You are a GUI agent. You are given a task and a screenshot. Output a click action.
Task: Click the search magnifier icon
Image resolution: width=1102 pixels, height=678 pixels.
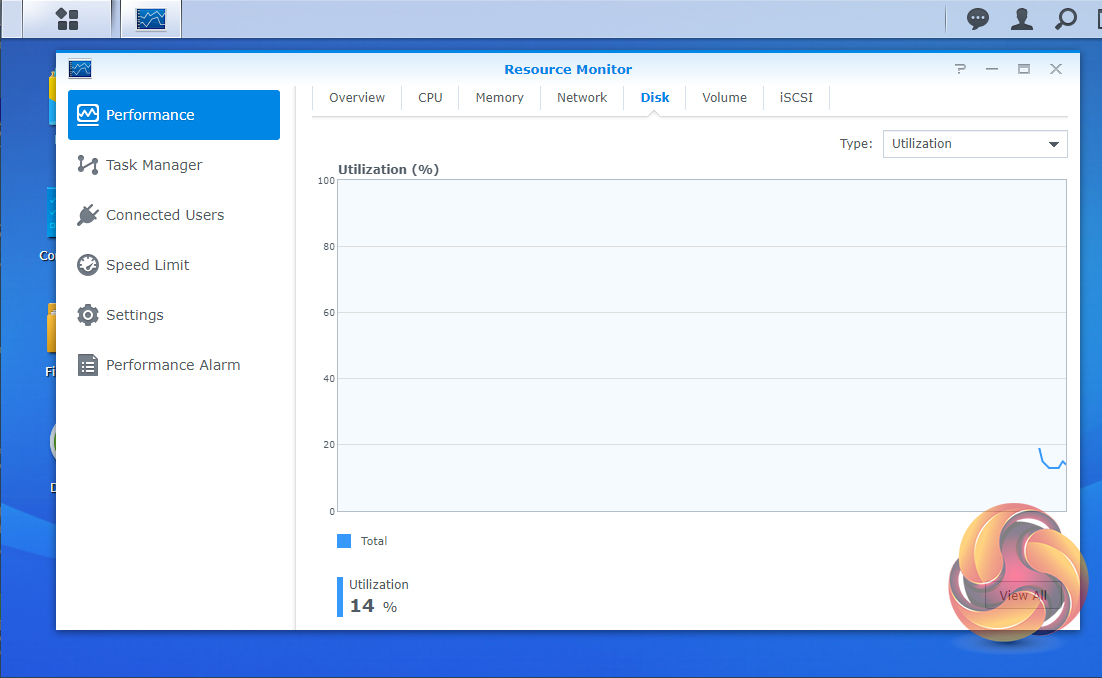1066,19
